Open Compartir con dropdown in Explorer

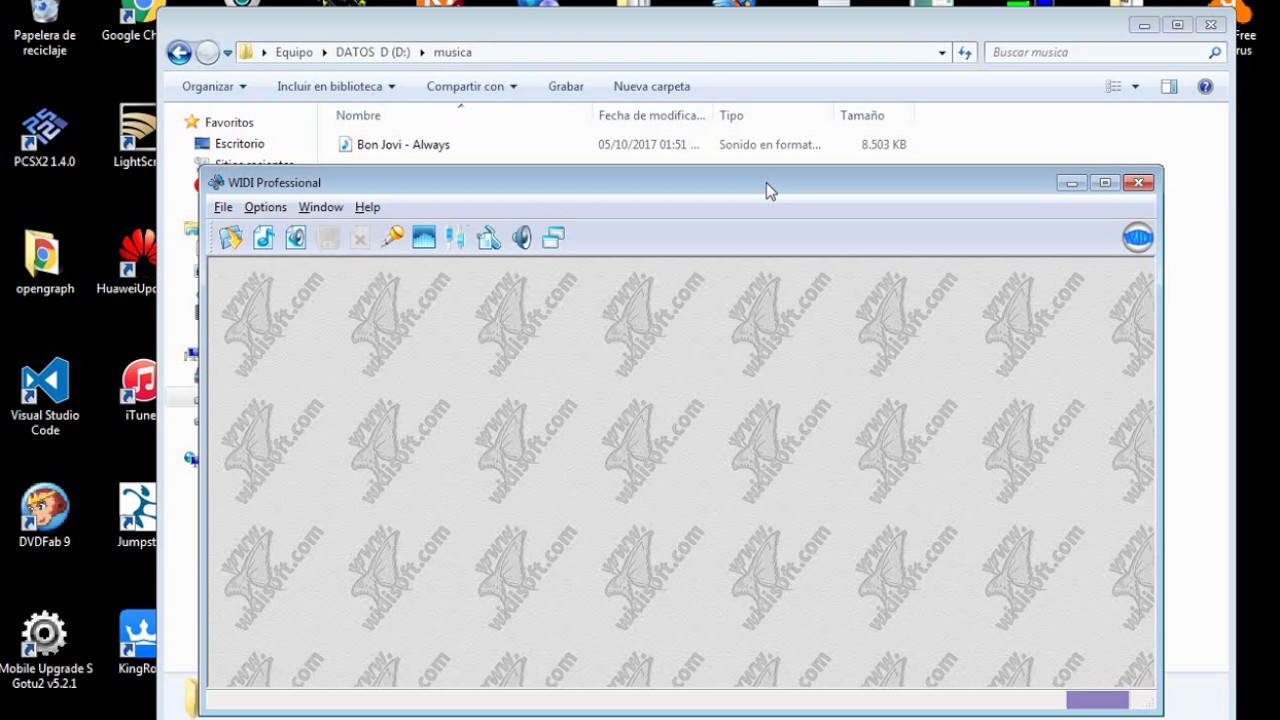(472, 87)
